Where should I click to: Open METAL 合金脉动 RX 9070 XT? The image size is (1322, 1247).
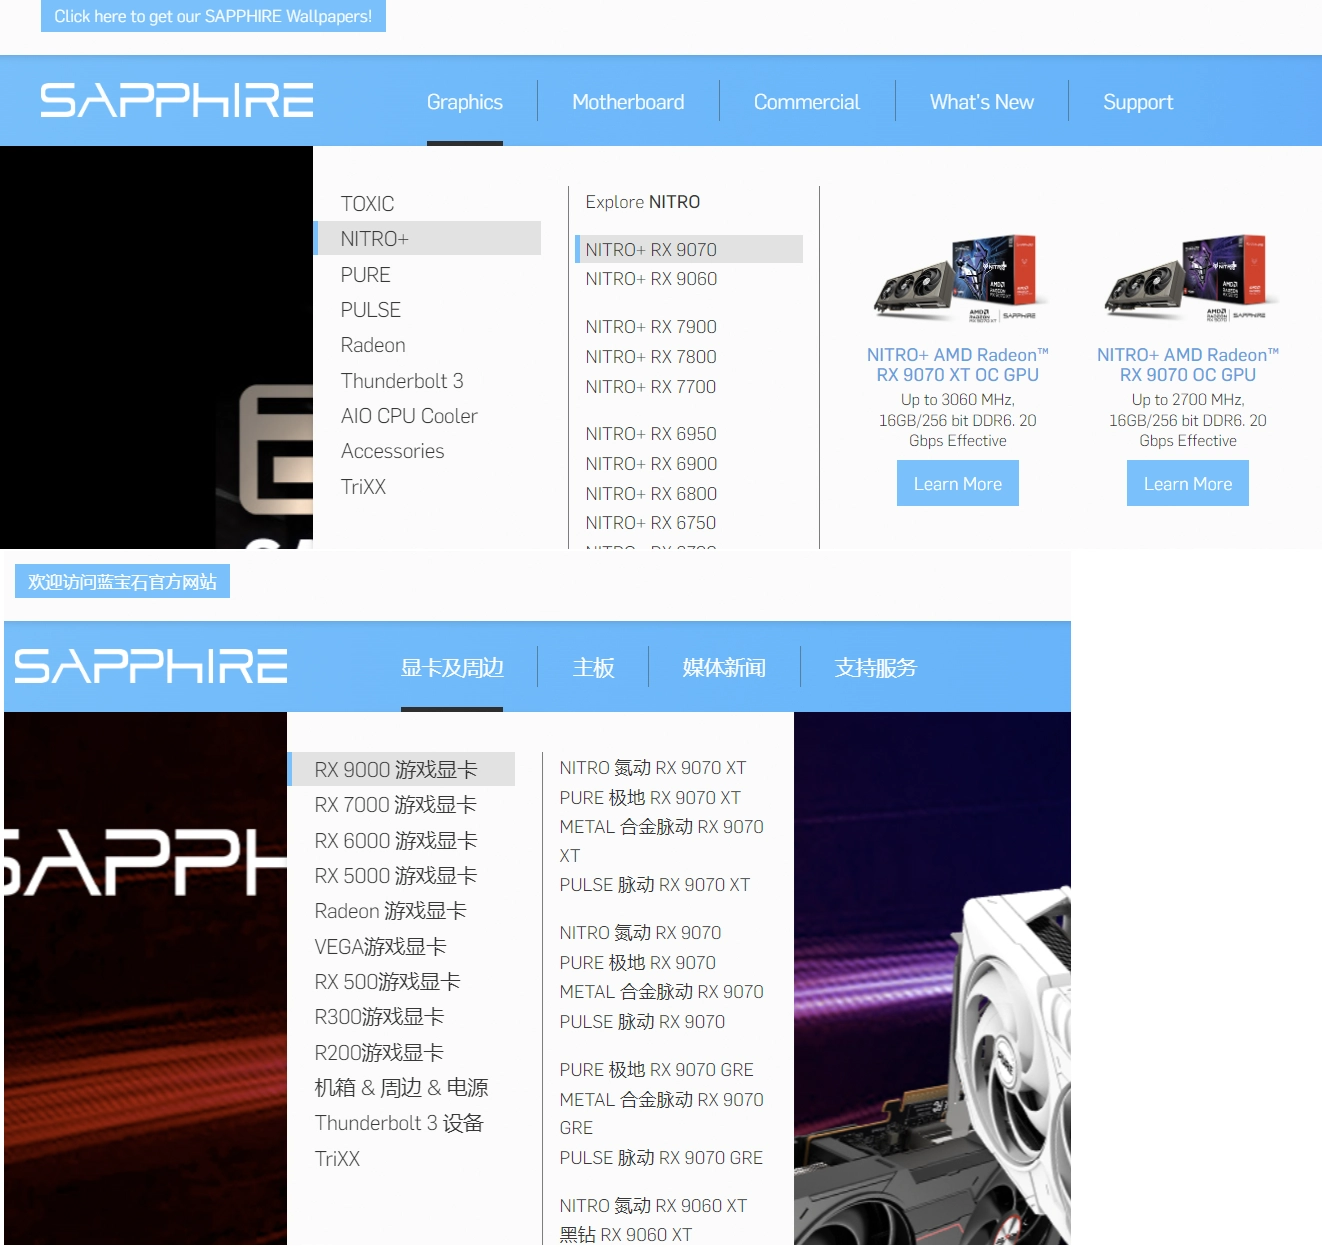pos(662,841)
